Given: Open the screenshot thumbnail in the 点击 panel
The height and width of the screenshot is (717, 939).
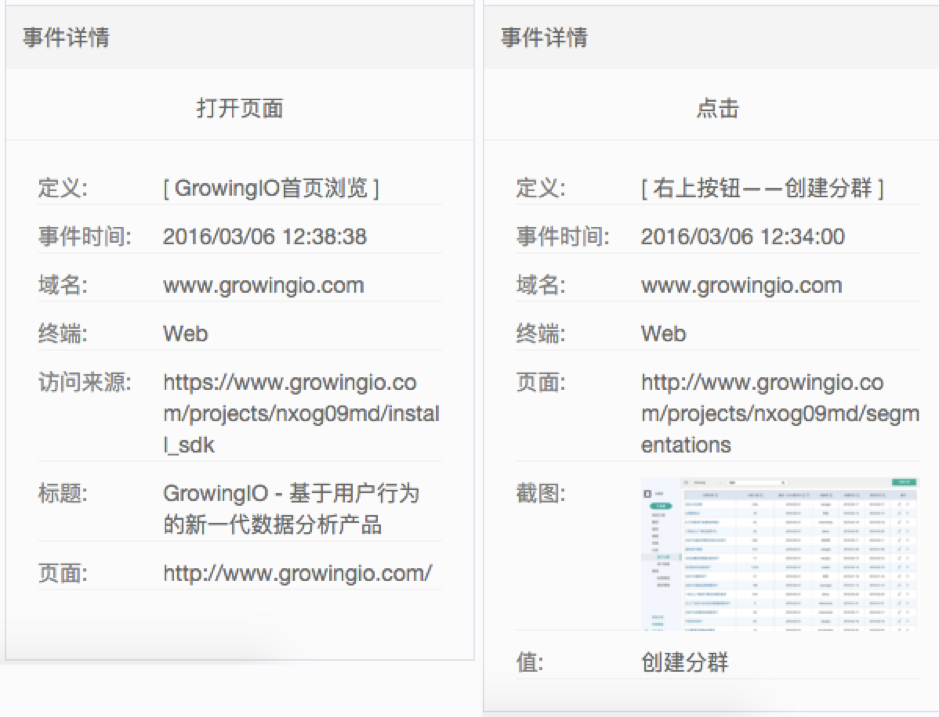Looking at the screenshot, I should point(779,555).
